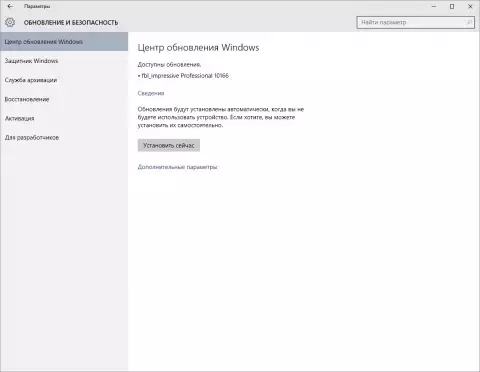Image resolution: width=480 pixels, height=372 pixels.
Task: Click the search magnifier icon
Action: point(469,22)
